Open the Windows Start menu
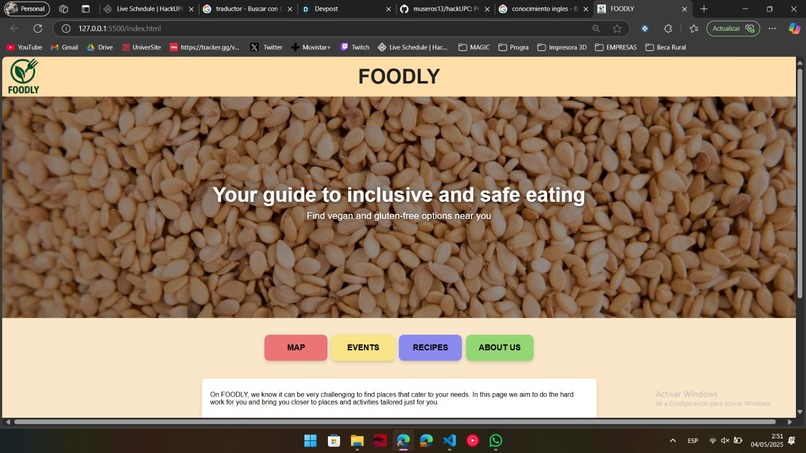The height and width of the screenshot is (453, 806). coord(310,441)
